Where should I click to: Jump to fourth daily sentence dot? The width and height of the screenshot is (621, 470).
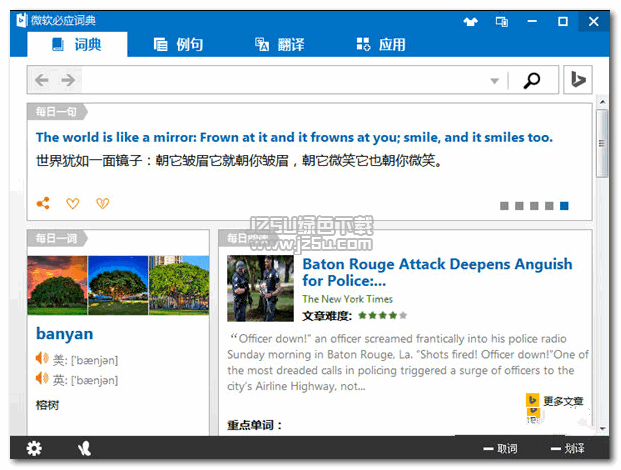[x=549, y=206]
